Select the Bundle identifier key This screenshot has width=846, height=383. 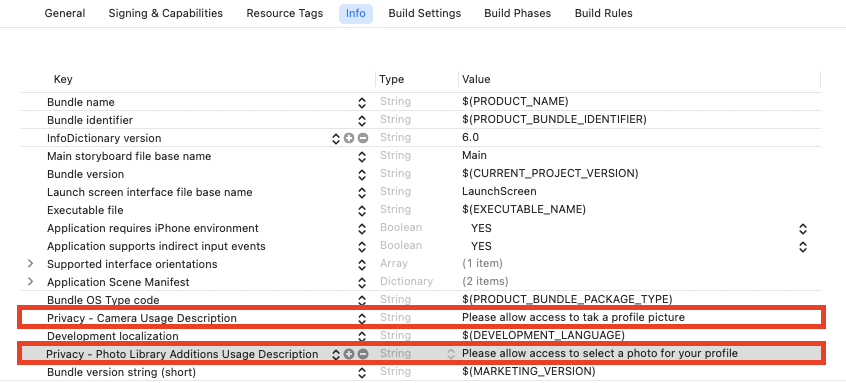click(x=90, y=120)
